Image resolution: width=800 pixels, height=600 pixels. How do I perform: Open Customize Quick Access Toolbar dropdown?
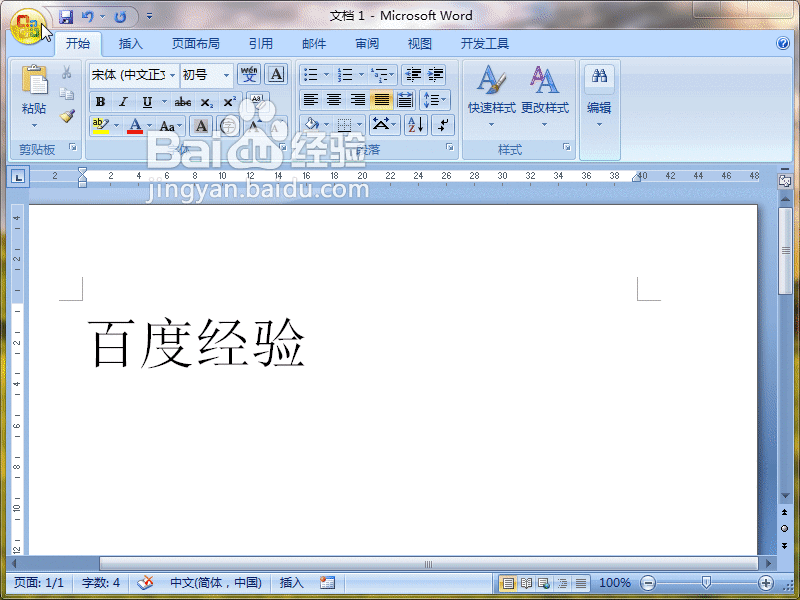149,17
